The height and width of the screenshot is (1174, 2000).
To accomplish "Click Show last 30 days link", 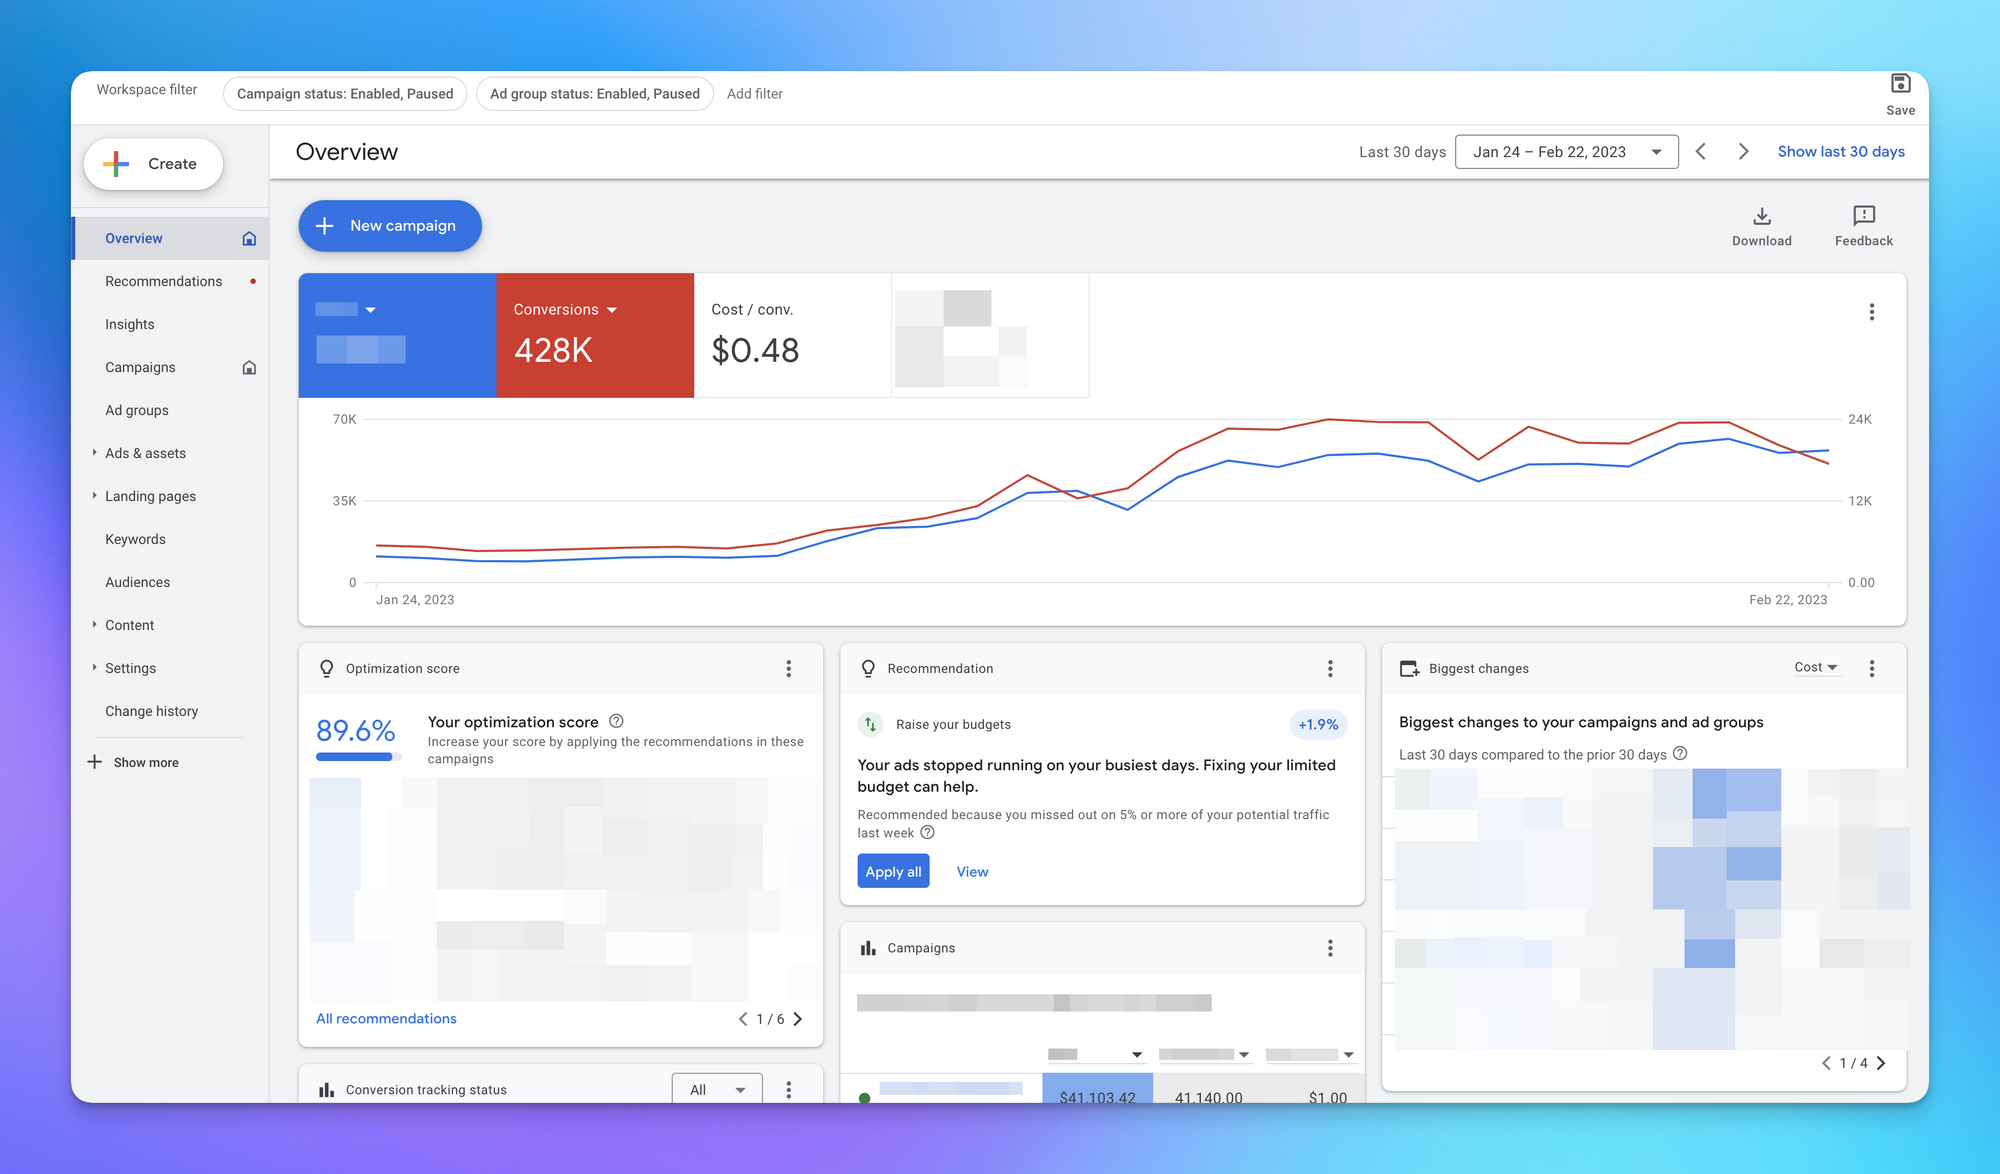I will (1841, 152).
